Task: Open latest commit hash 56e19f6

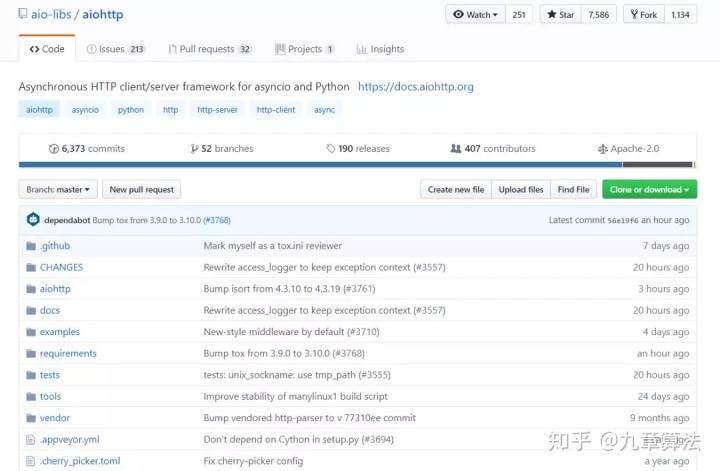Action: click(623, 220)
